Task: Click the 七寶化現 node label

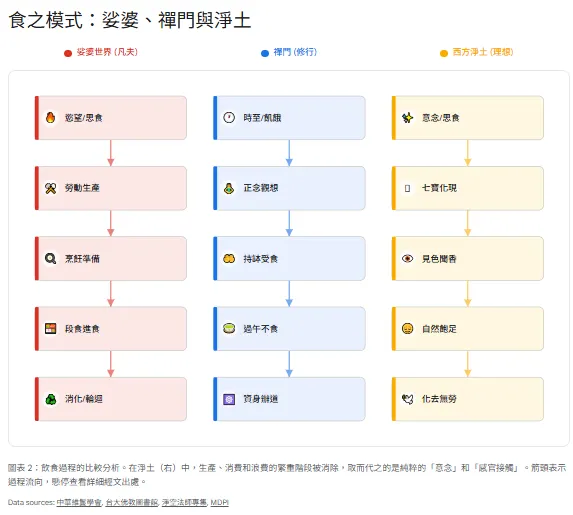Action: pos(439,188)
